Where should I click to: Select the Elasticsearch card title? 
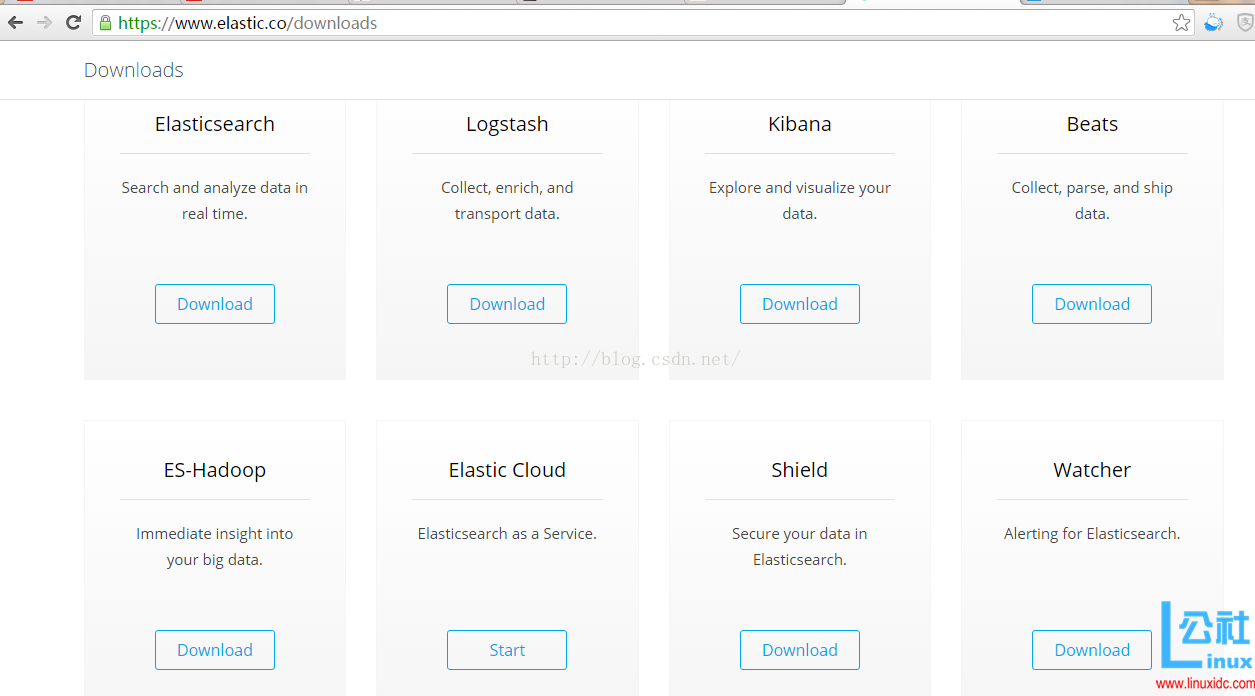click(215, 124)
